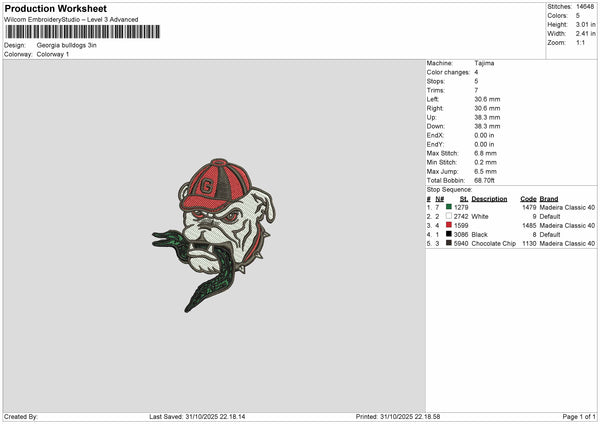The image size is (600, 424).
Task: Click the Width value '2.41 in'
Action: click(585, 34)
